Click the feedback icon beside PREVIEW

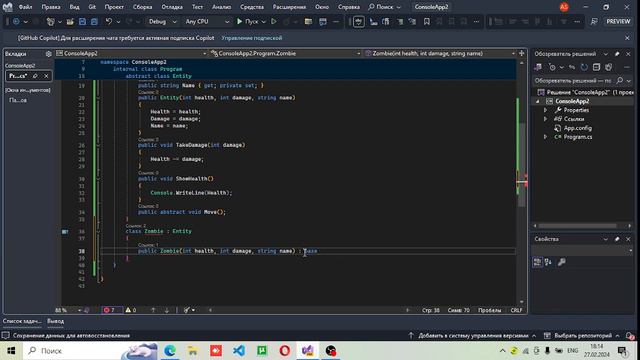(x=594, y=22)
